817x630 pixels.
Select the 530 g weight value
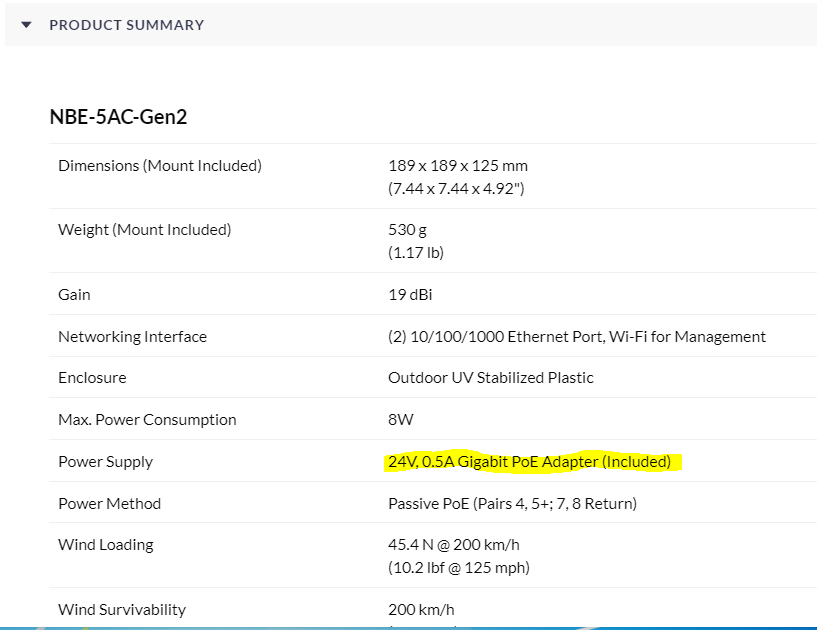point(407,230)
